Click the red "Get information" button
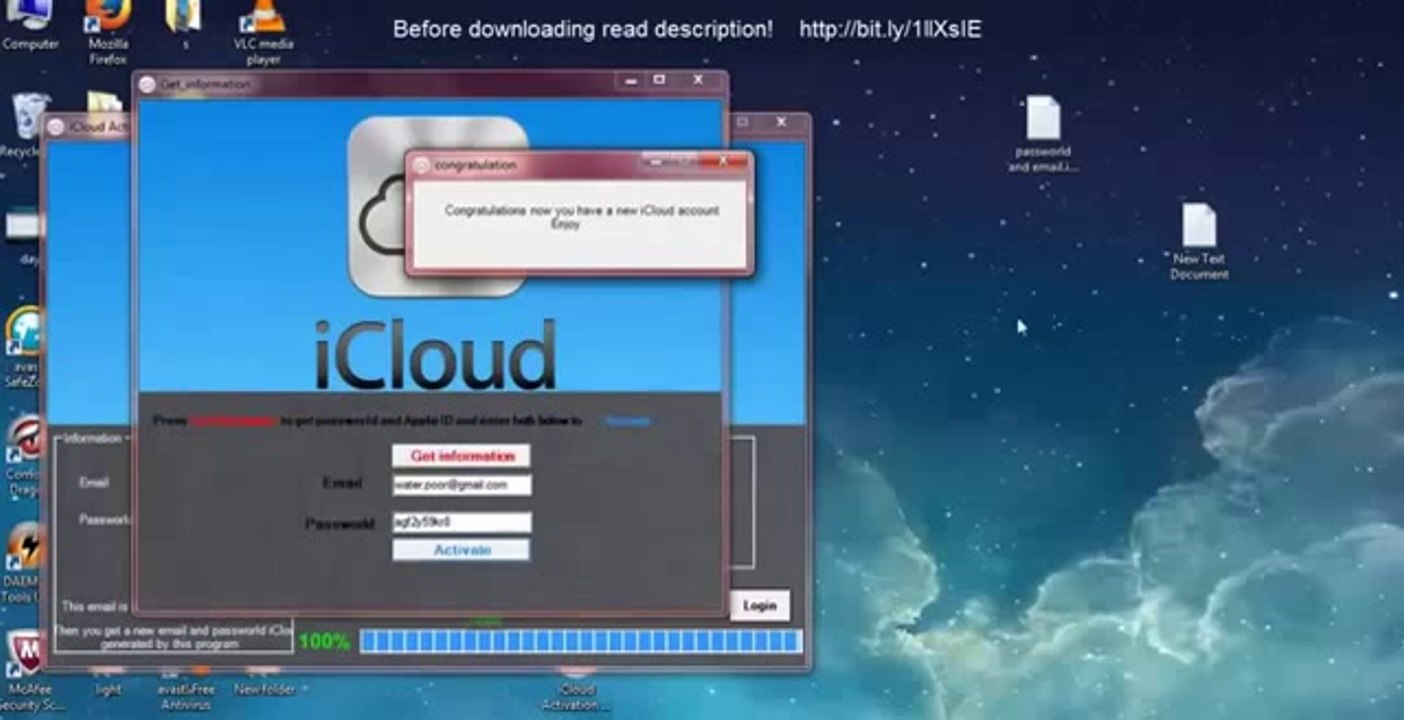This screenshot has width=1404, height=720. [461, 456]
